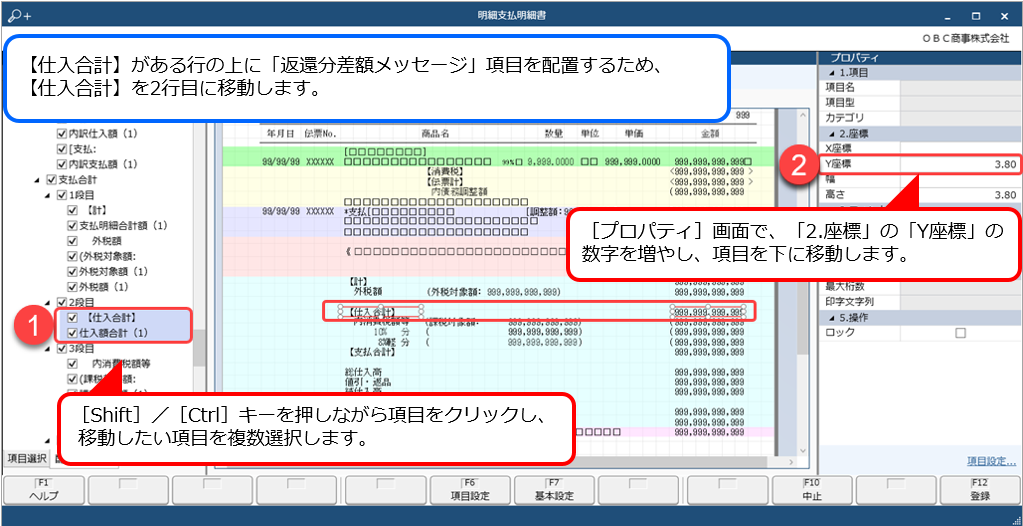Toggle the 【計】 checkbox in 1段目
The width and height of the screenshot is (1023, 526).
click(x=72, y=210)
